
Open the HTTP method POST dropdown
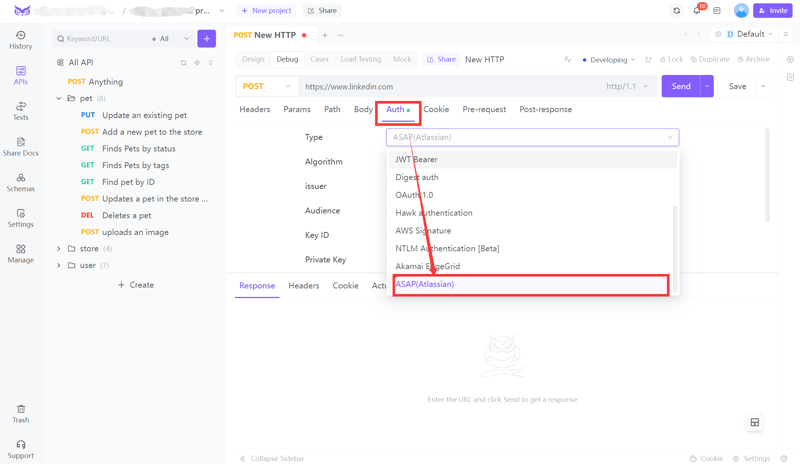pyautogui.click(x=266, y=86)
